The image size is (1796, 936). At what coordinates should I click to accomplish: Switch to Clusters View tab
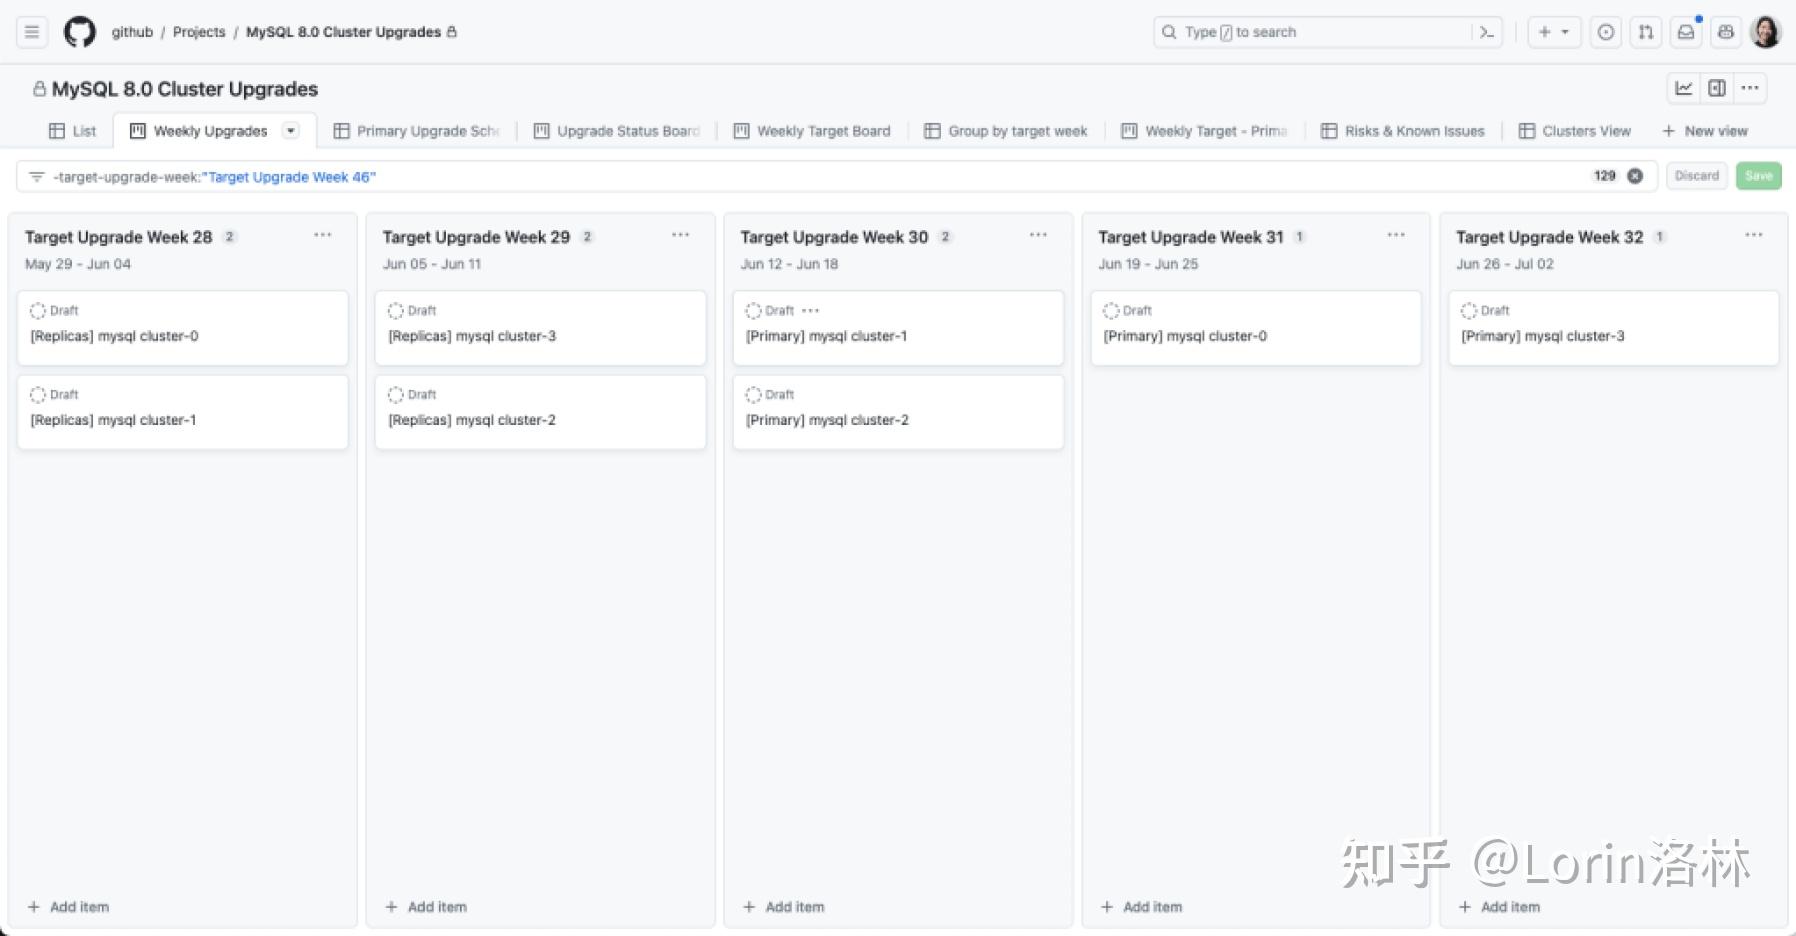[1575, 131]
